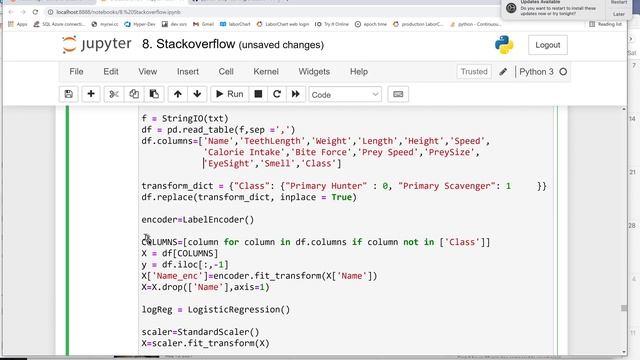
Task: Click the 'Python 3' kernel name
Action: (x=536, y=72)
